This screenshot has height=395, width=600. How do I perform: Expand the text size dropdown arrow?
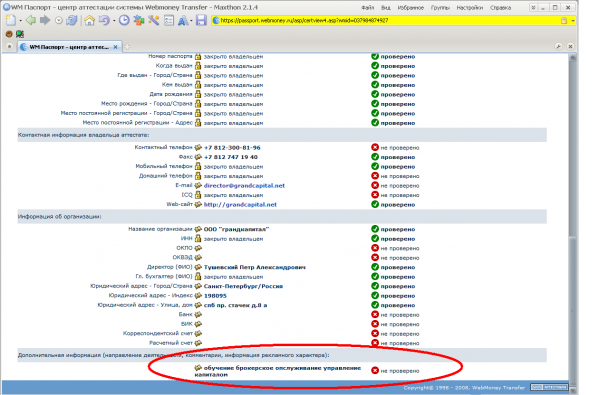coord(191,21)
